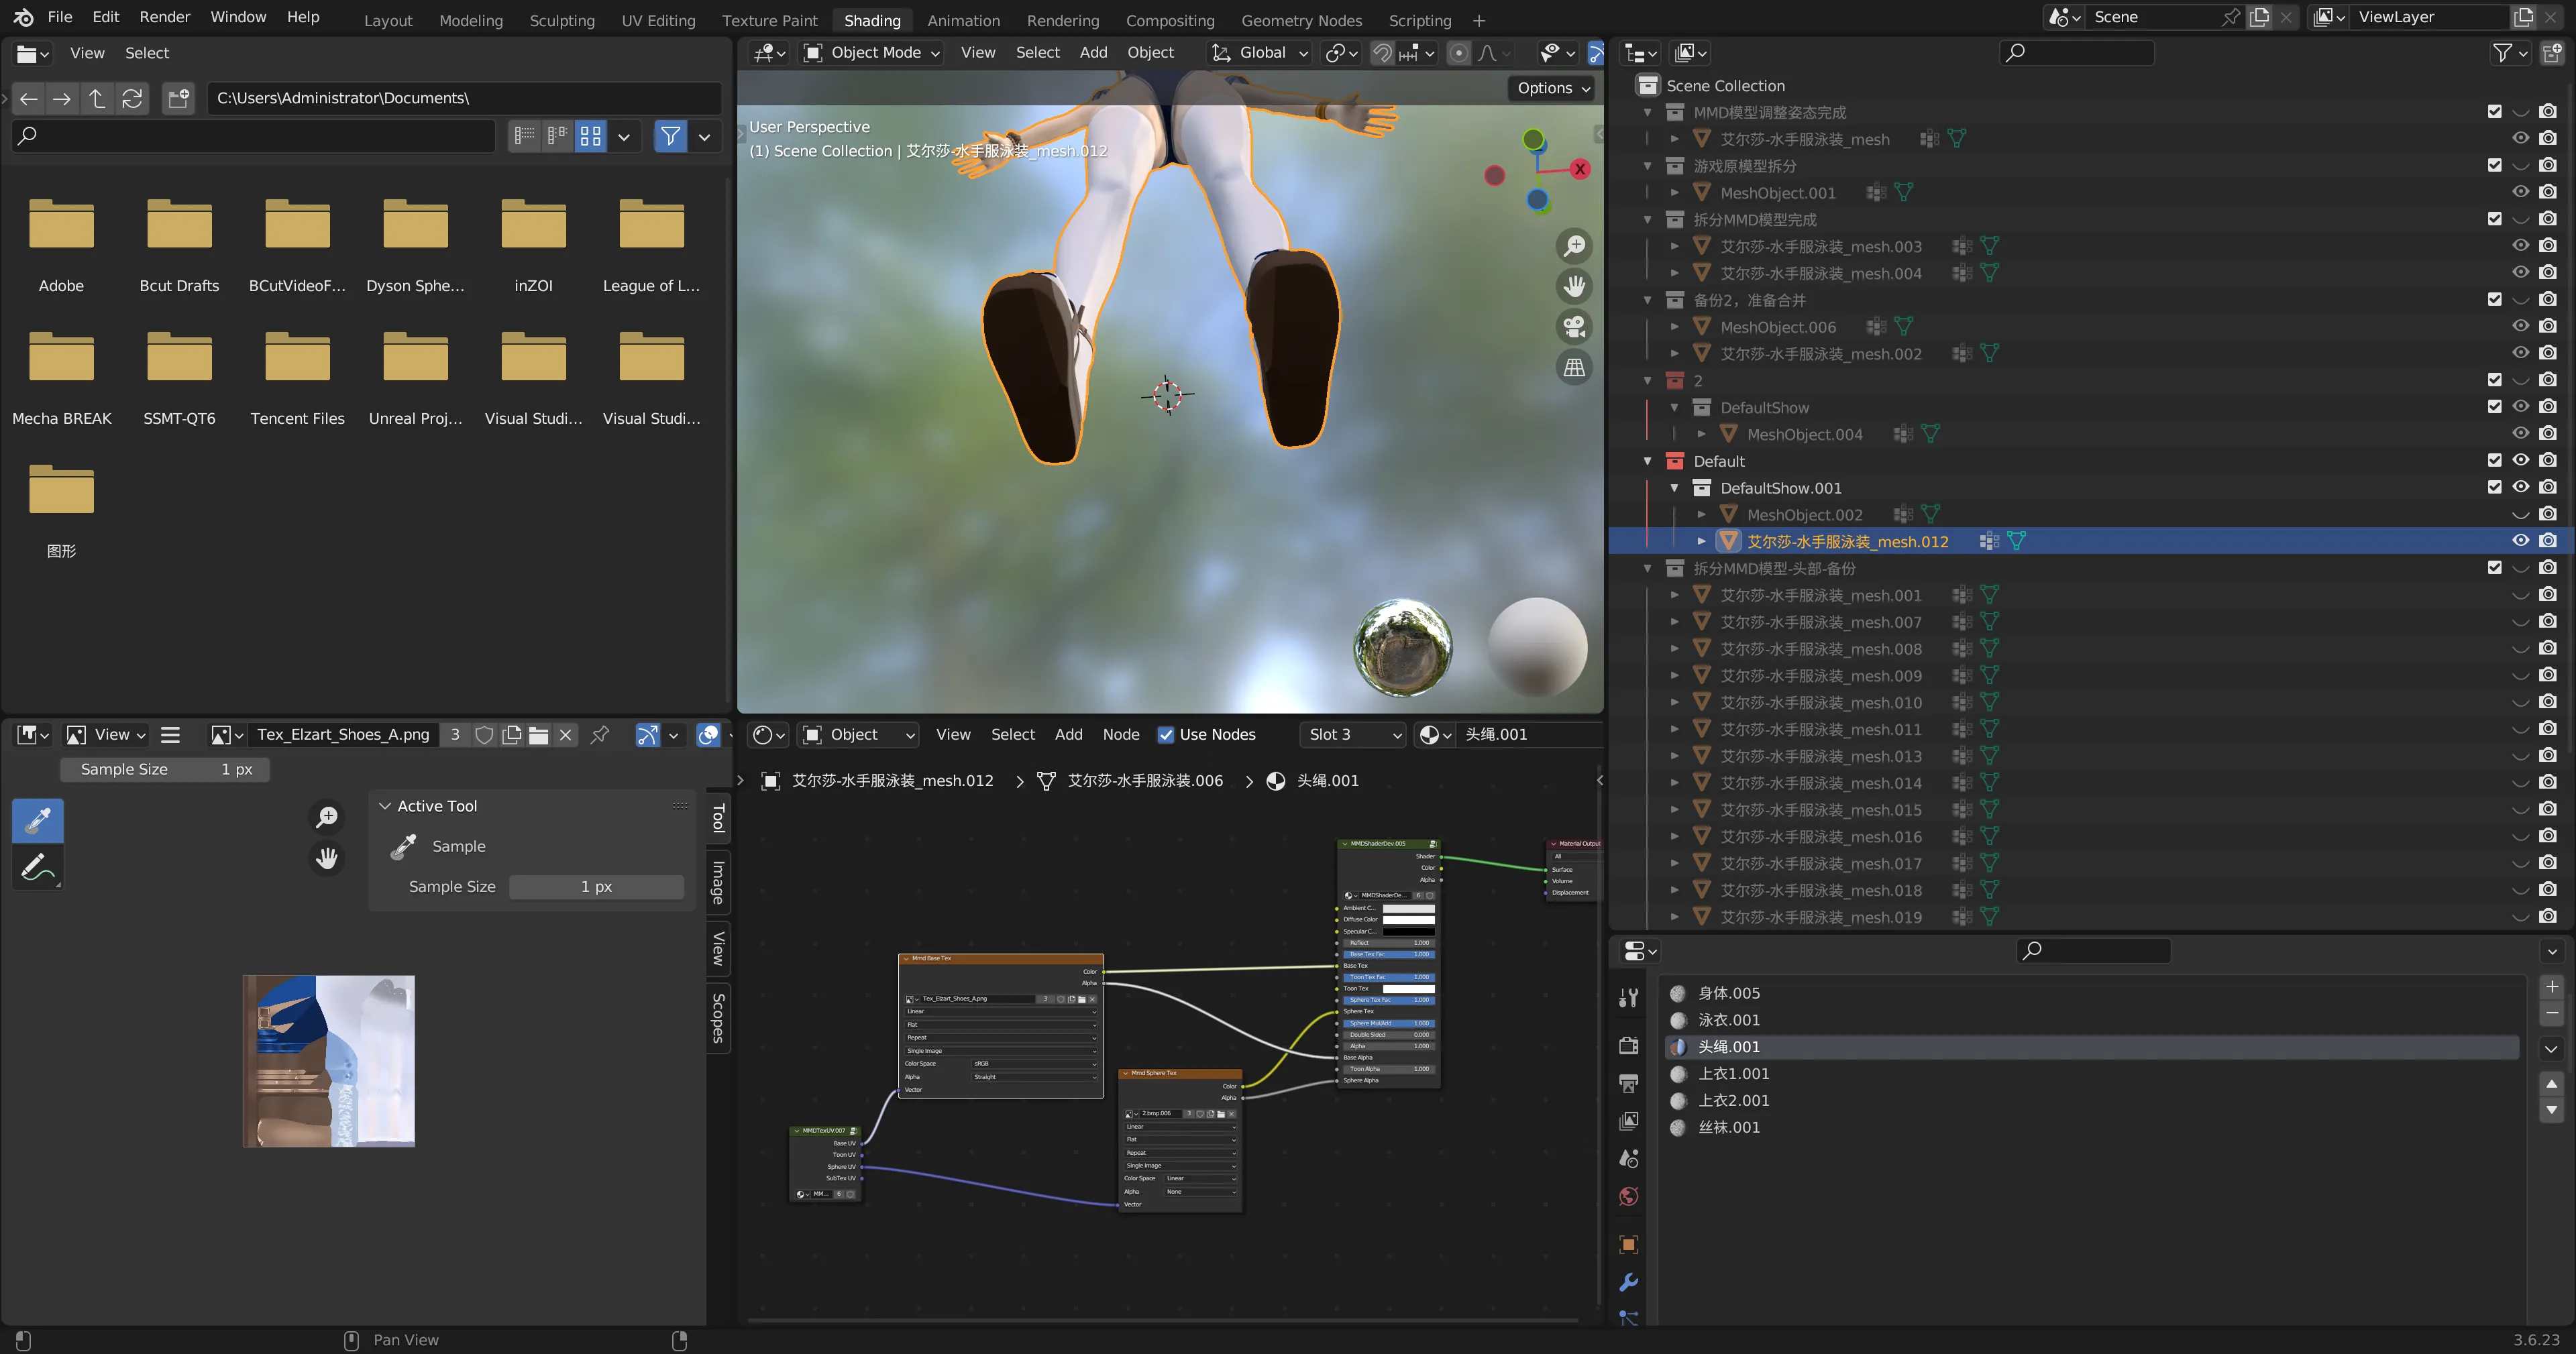Click the file browser refresh icon

coord(132,98)
